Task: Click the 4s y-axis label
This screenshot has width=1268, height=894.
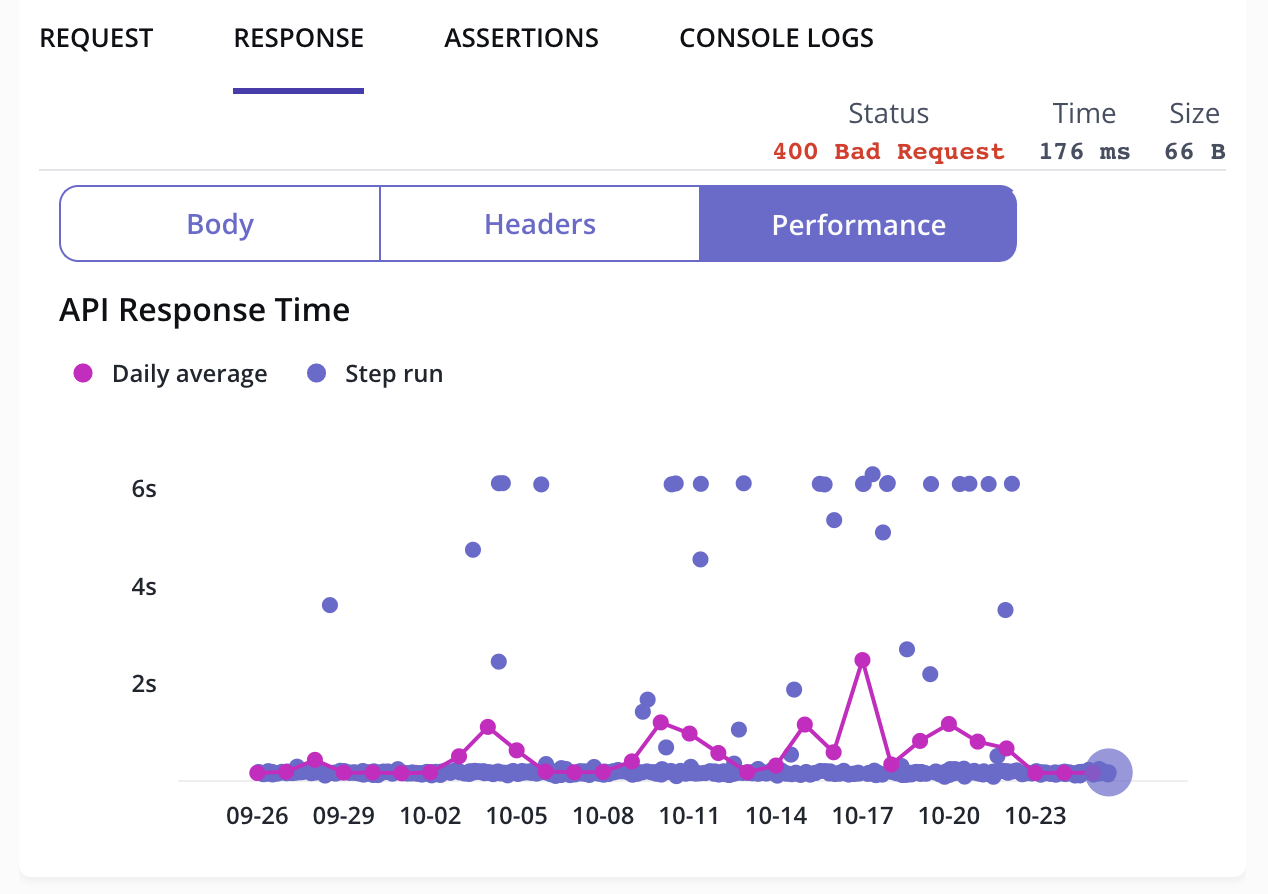Action: click(145, 586)
